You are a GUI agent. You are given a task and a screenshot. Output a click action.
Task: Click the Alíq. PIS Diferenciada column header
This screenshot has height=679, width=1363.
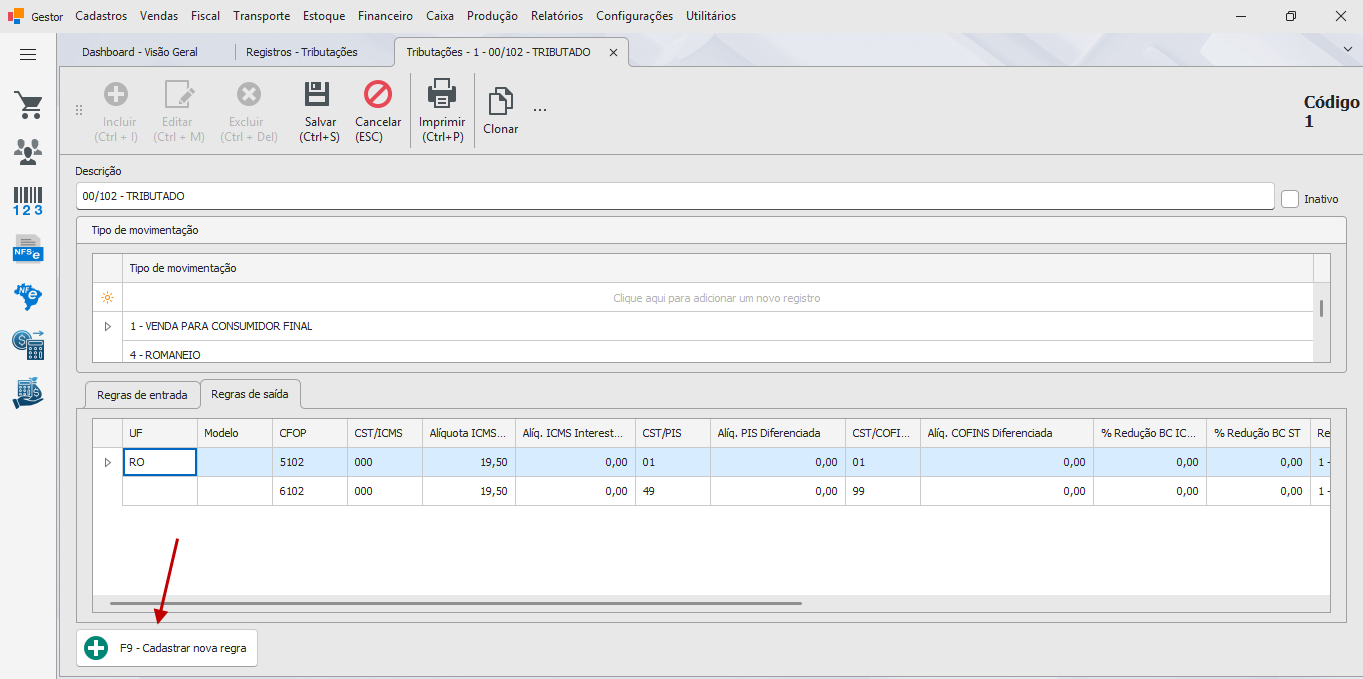pyautogui.click(x=777, y=433)
